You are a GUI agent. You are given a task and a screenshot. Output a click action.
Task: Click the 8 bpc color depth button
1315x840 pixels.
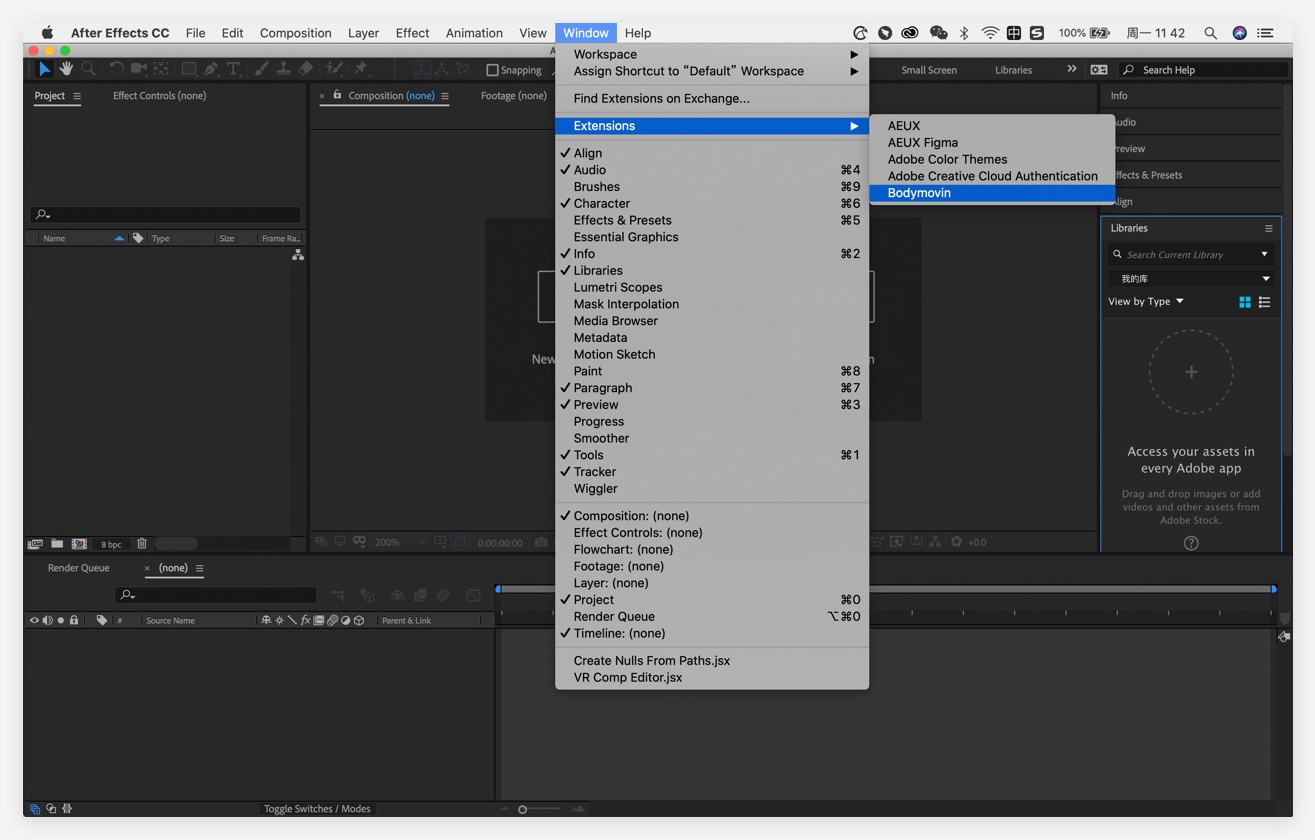point(111,544)
